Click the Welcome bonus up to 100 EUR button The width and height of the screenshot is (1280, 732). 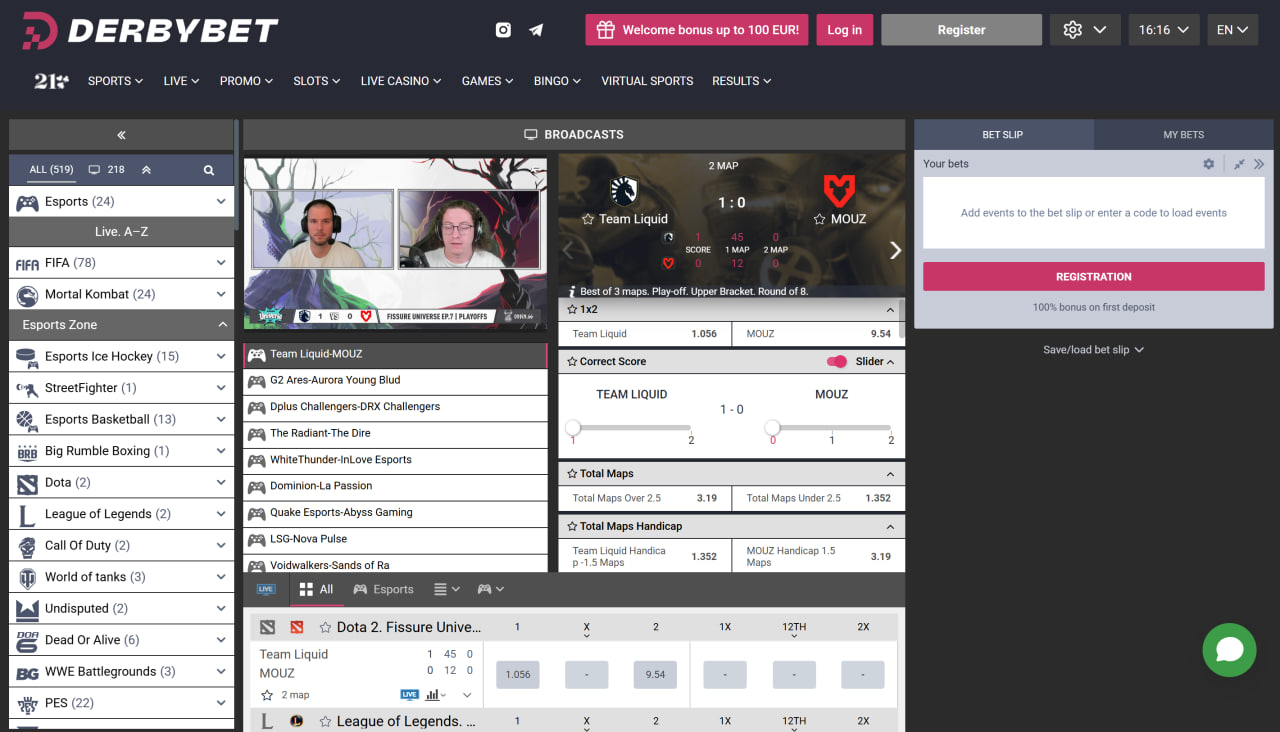click(697, 30)
